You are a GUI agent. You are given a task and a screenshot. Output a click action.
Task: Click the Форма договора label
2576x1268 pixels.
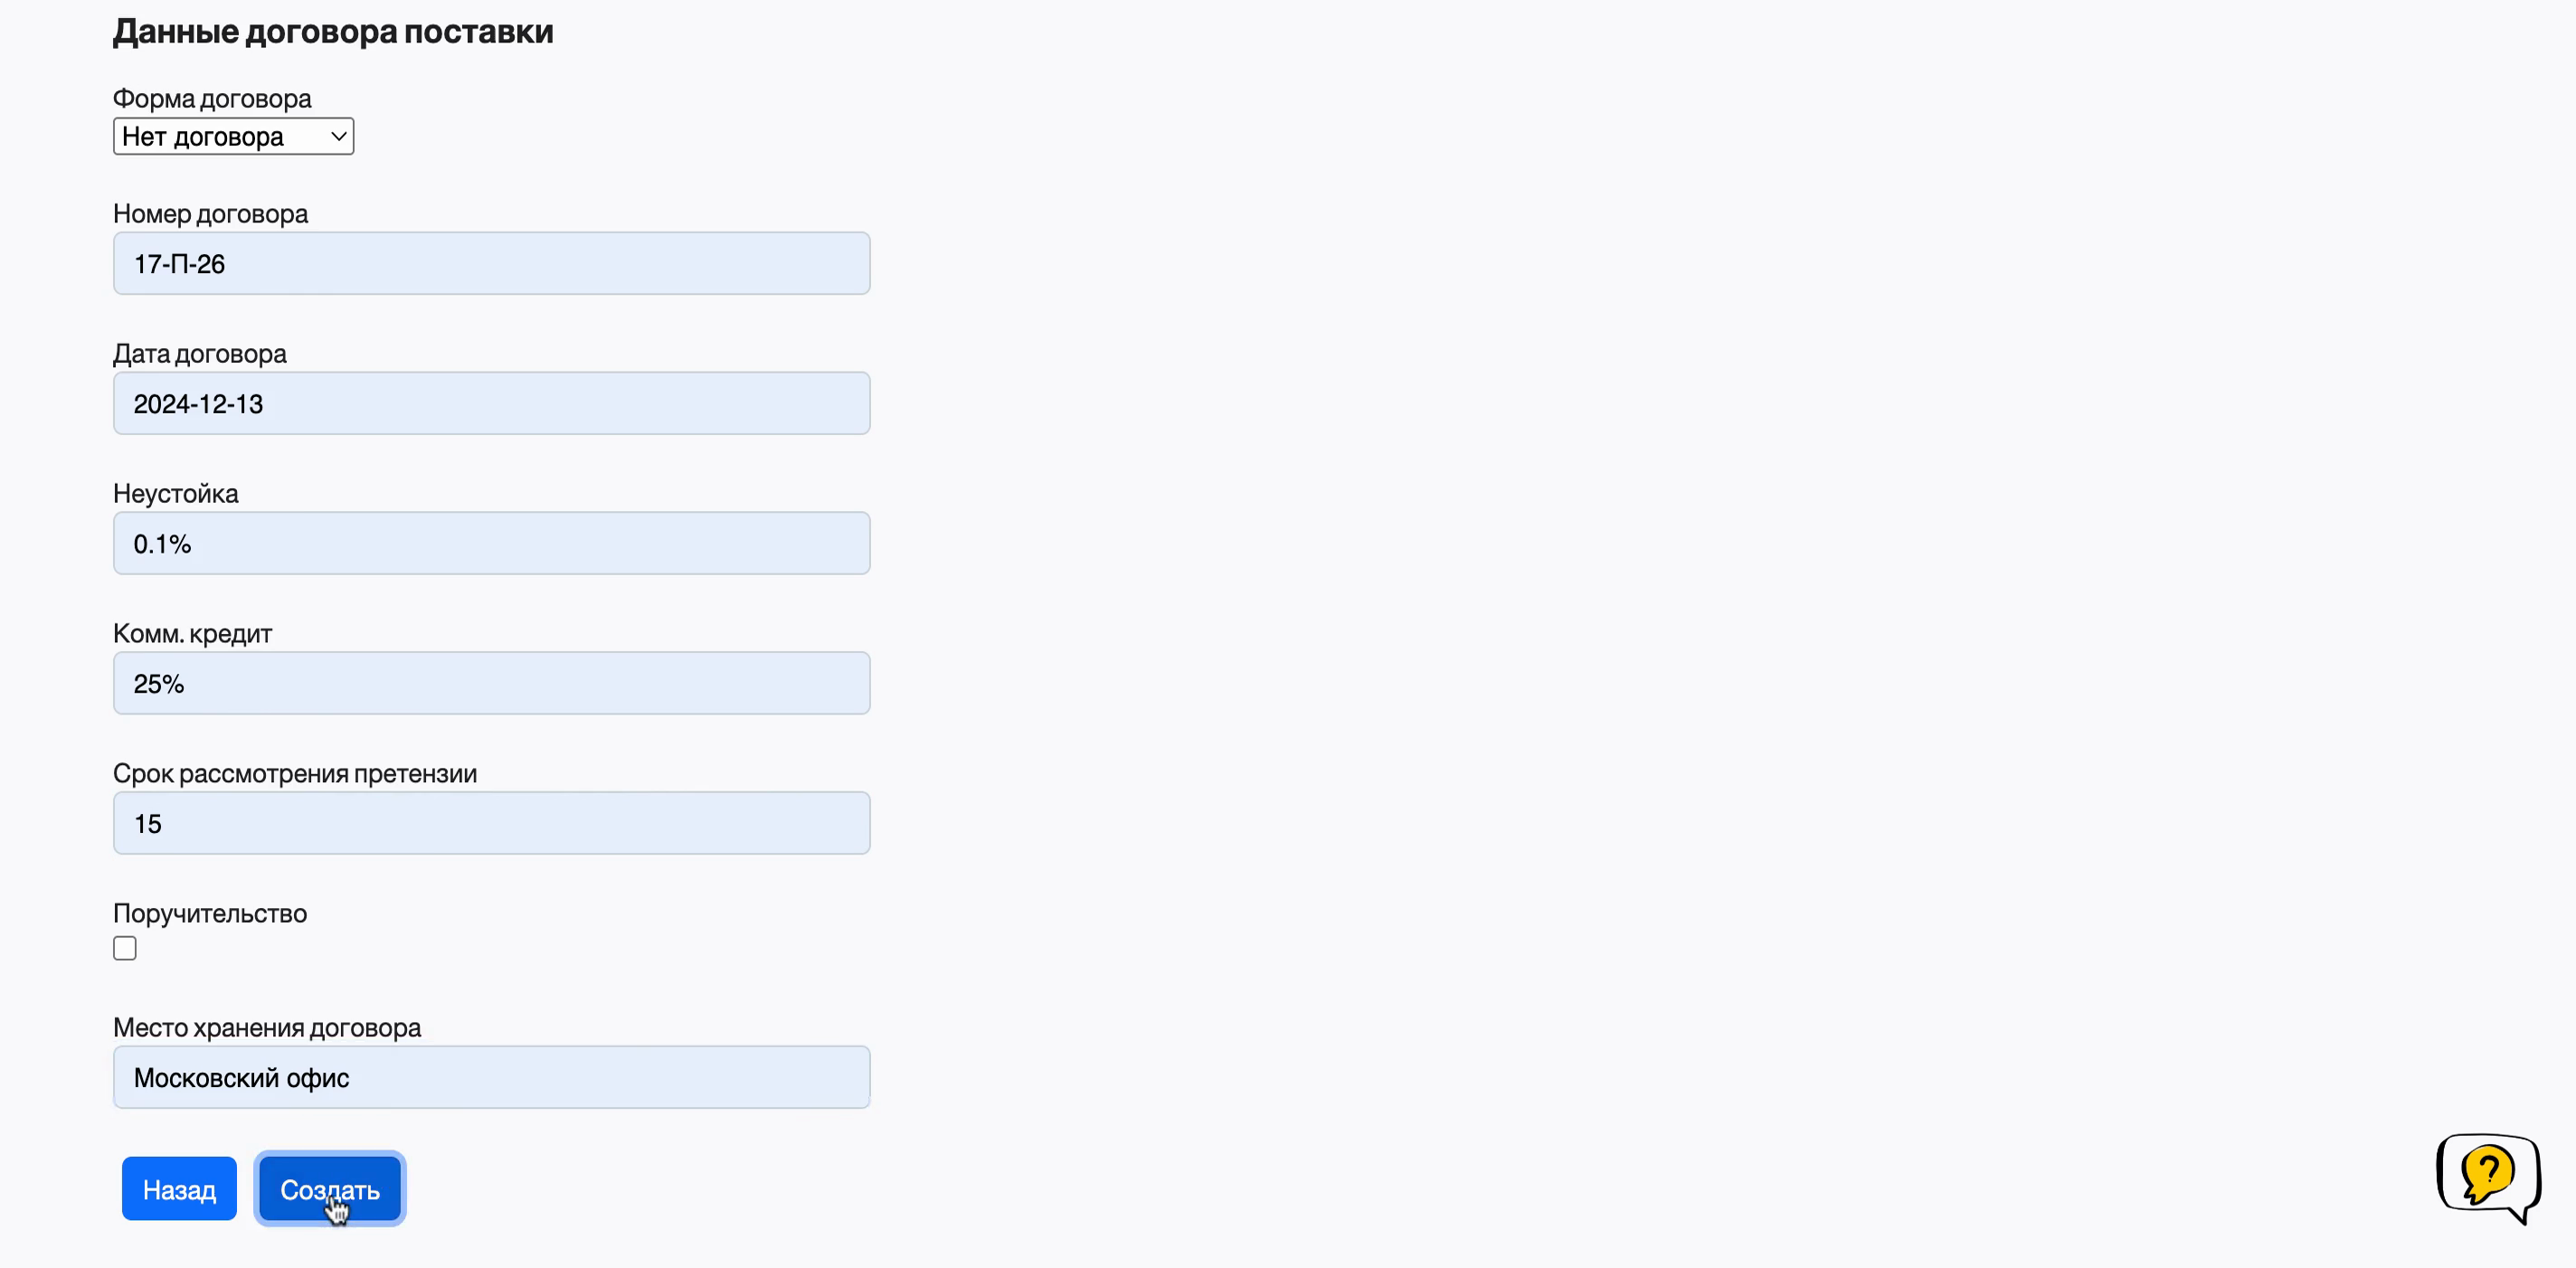(x=212, y=98)
